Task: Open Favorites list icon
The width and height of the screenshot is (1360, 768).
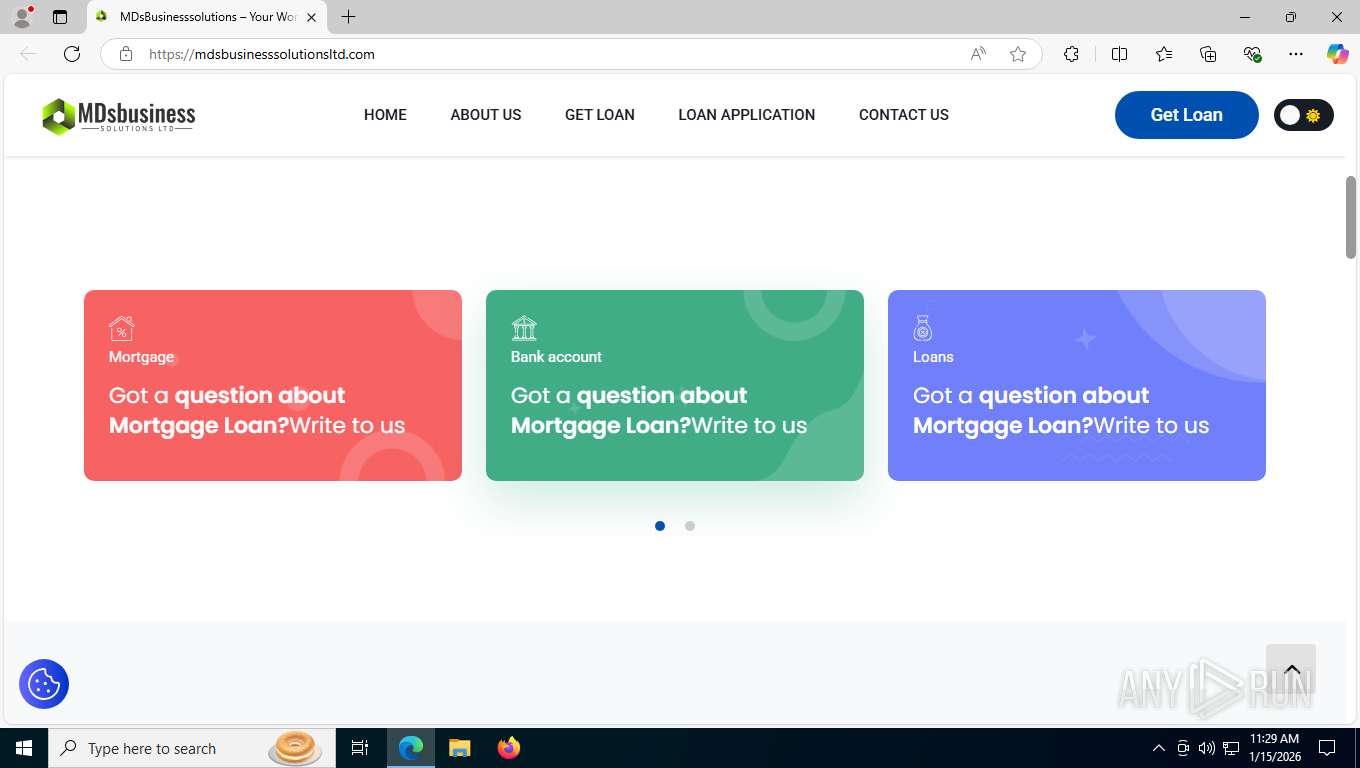Action: [1164, 54]
